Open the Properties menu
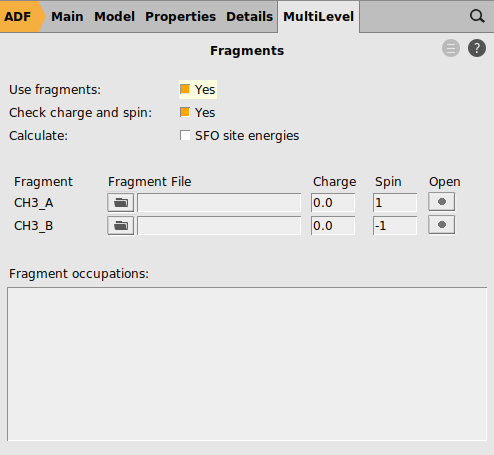 pyautogui.click(x=180, y=16)
